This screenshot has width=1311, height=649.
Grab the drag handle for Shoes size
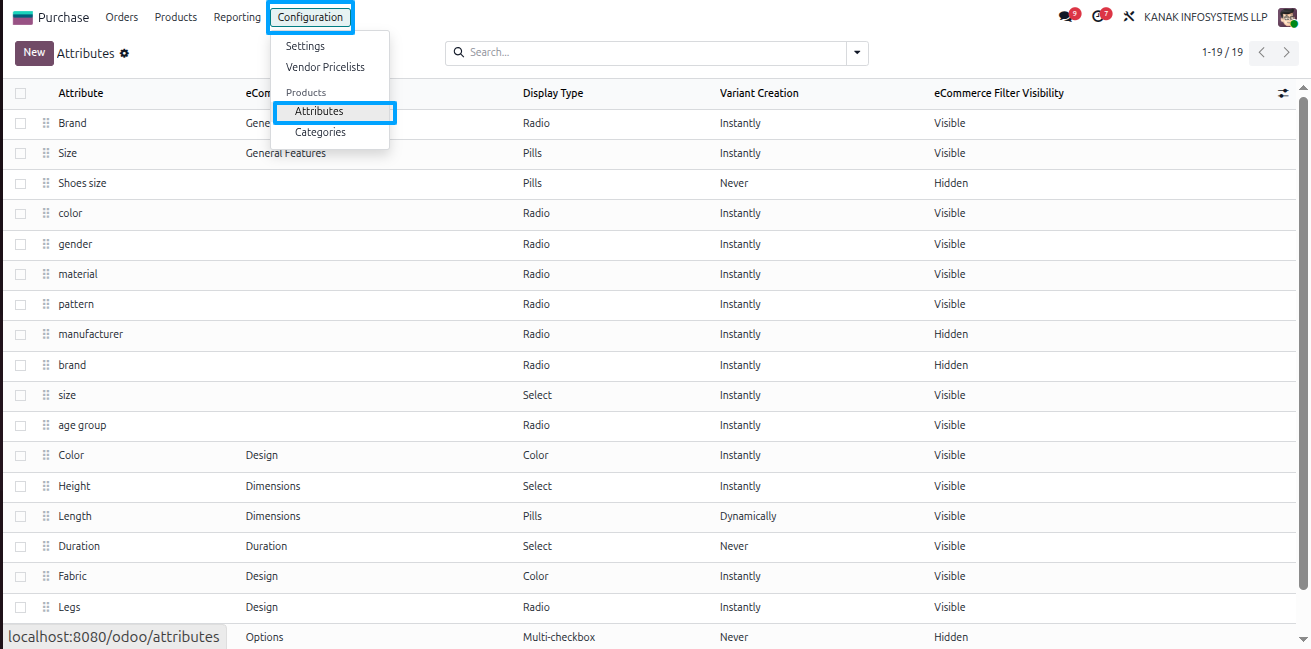coord(46,183)
